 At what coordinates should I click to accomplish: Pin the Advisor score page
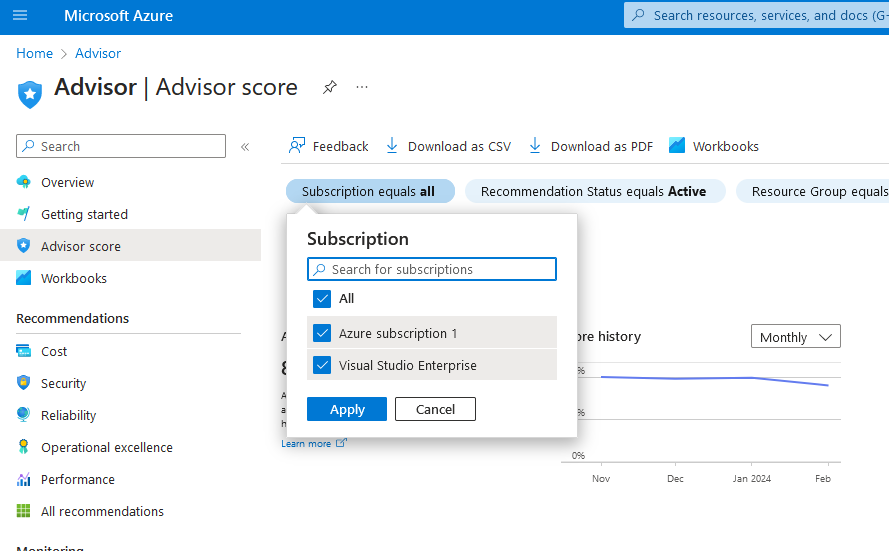click(329, 87)
